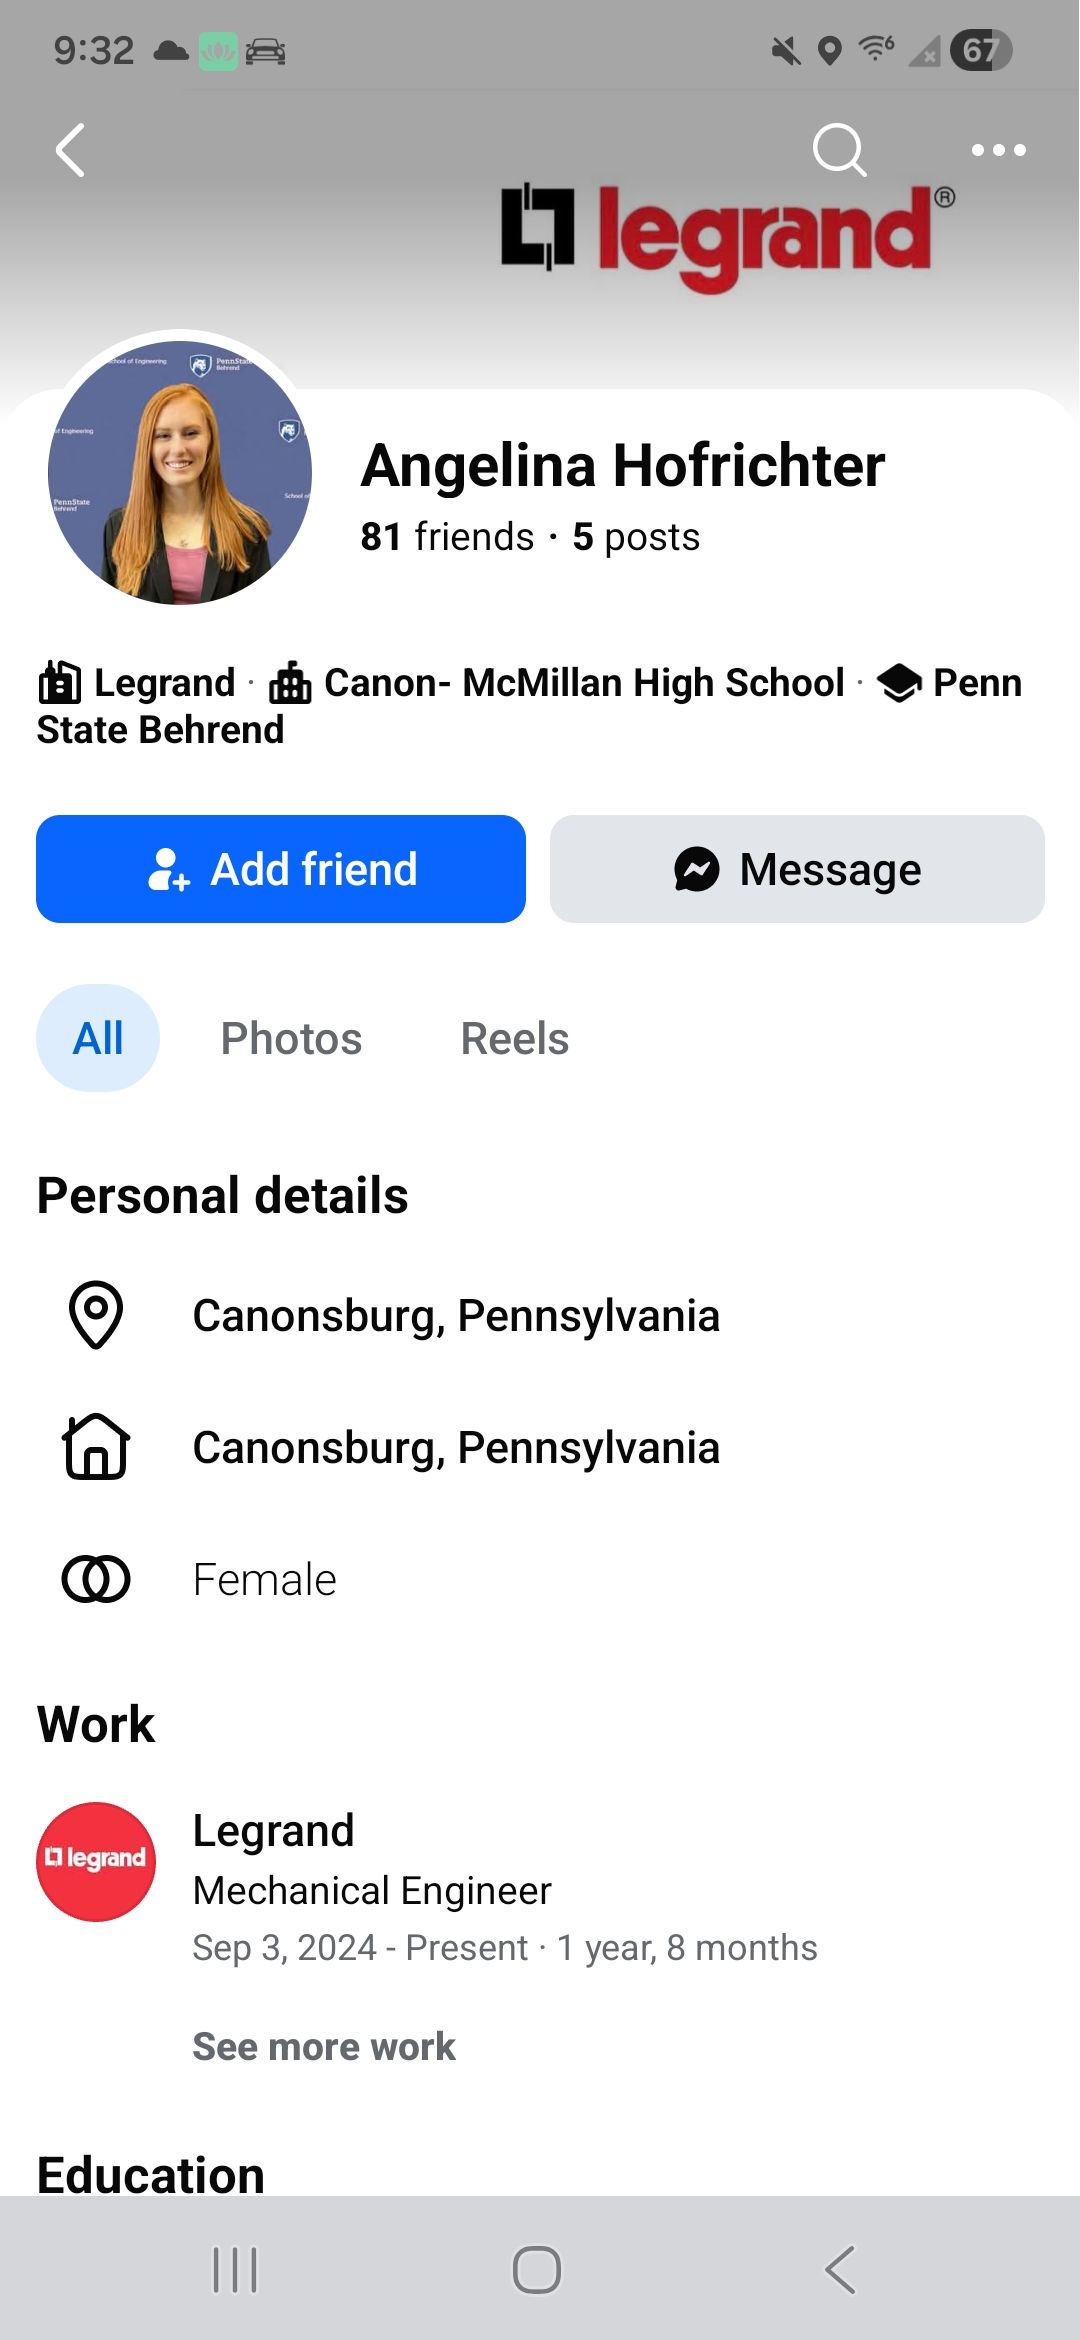
Task: Open the red Legrand company logo
Action: [x=96, y=1862]
